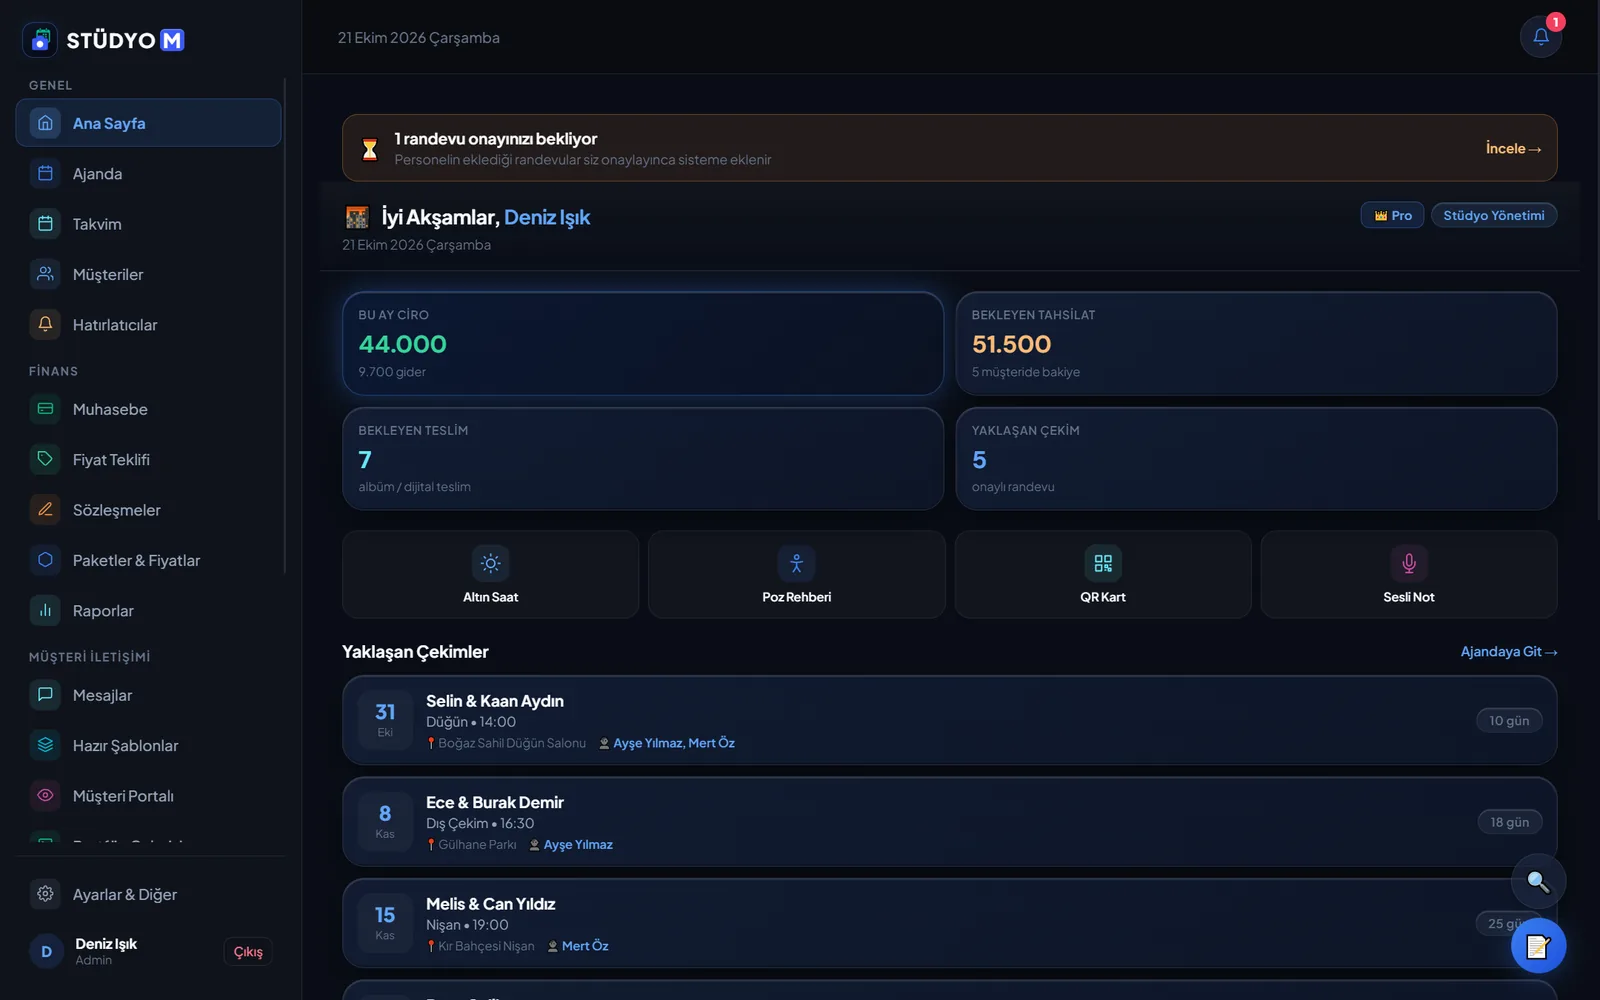1600x1000 pixels.
Task: Click the floating note button
Action: (x=1538, y=945)
